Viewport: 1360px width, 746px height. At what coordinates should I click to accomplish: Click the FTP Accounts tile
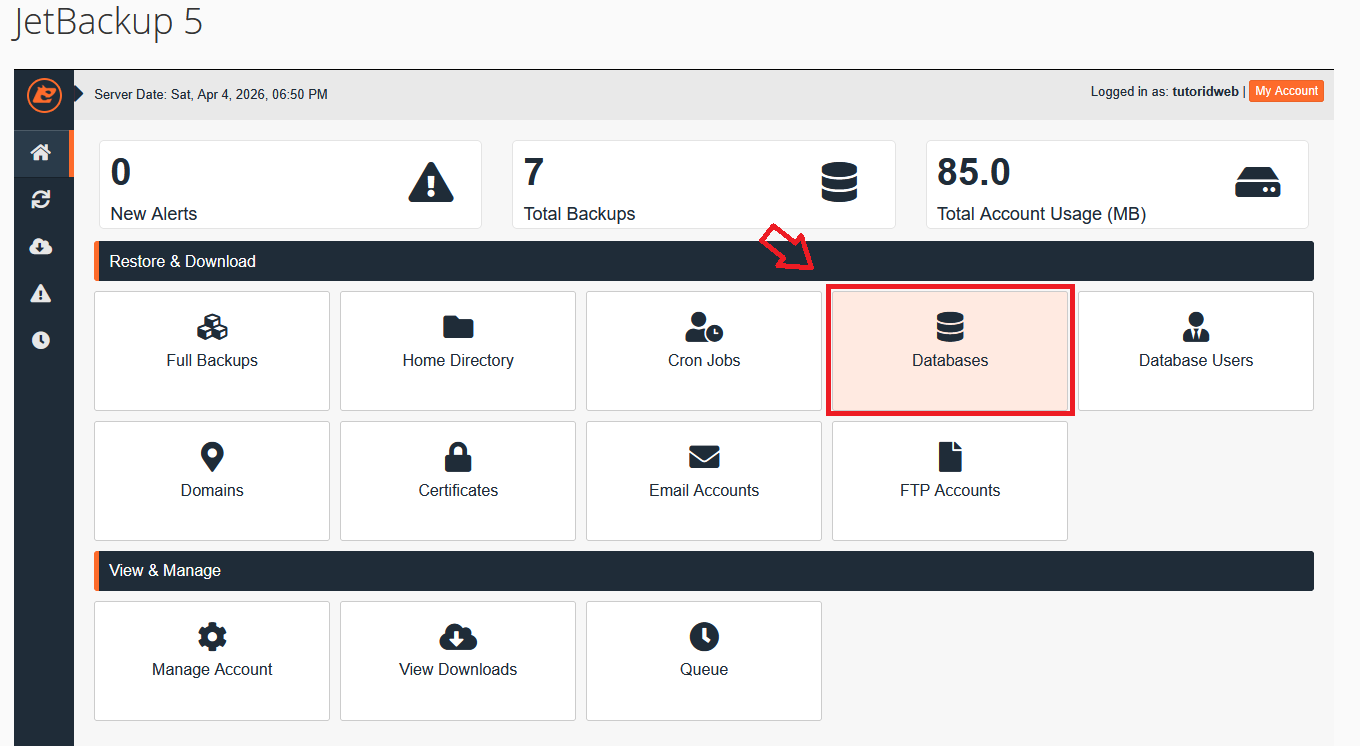[949, 481]
